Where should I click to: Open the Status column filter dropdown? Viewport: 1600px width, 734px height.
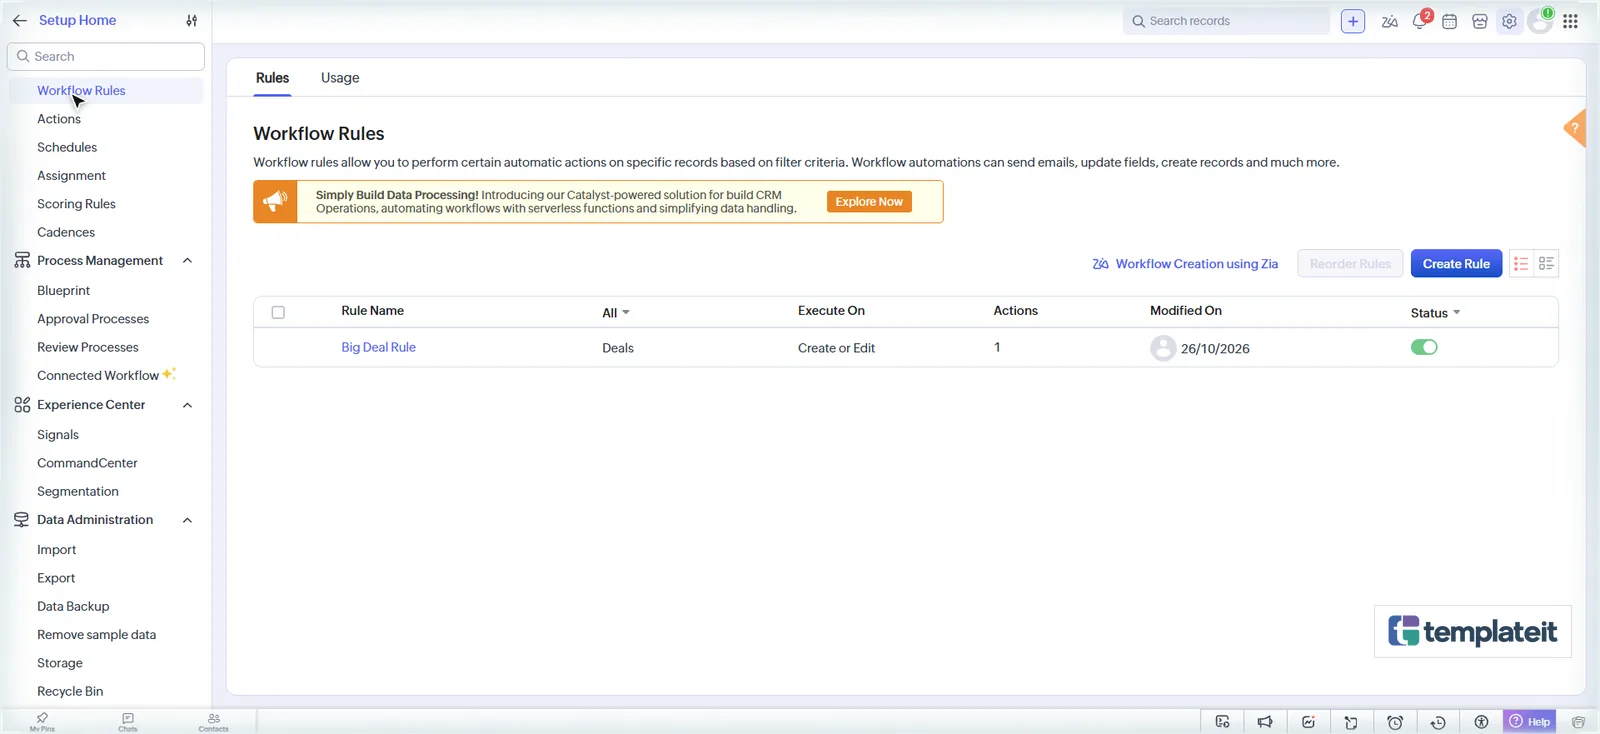[x=1435, y=313]
